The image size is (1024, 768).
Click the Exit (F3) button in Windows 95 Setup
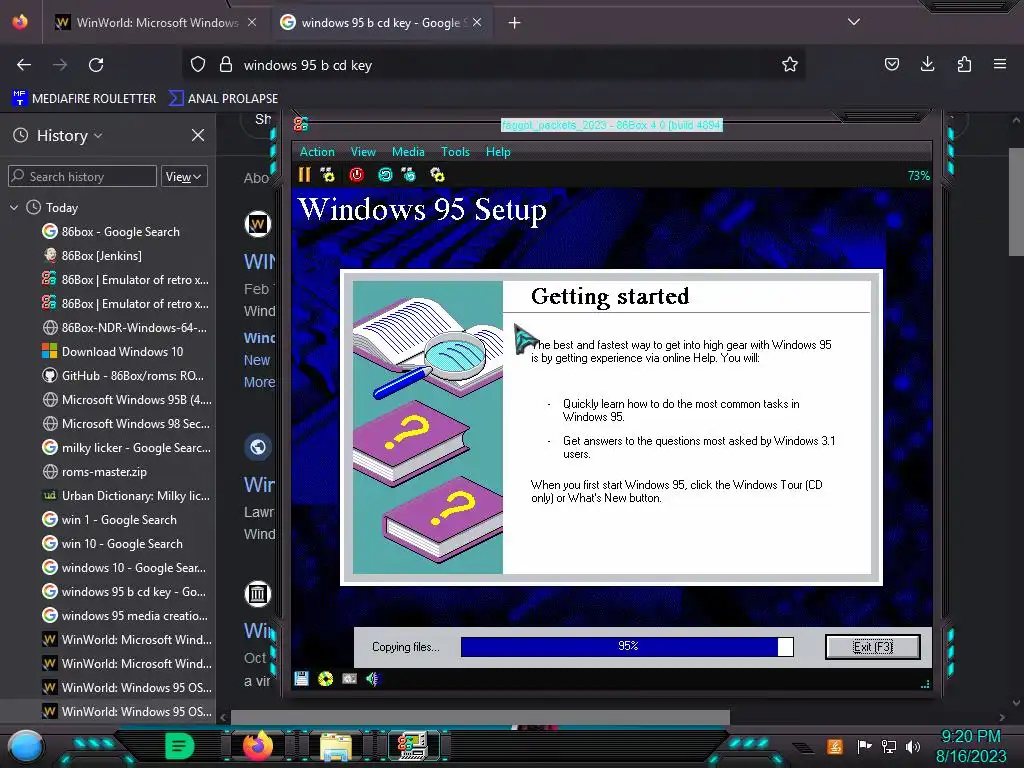872,647
